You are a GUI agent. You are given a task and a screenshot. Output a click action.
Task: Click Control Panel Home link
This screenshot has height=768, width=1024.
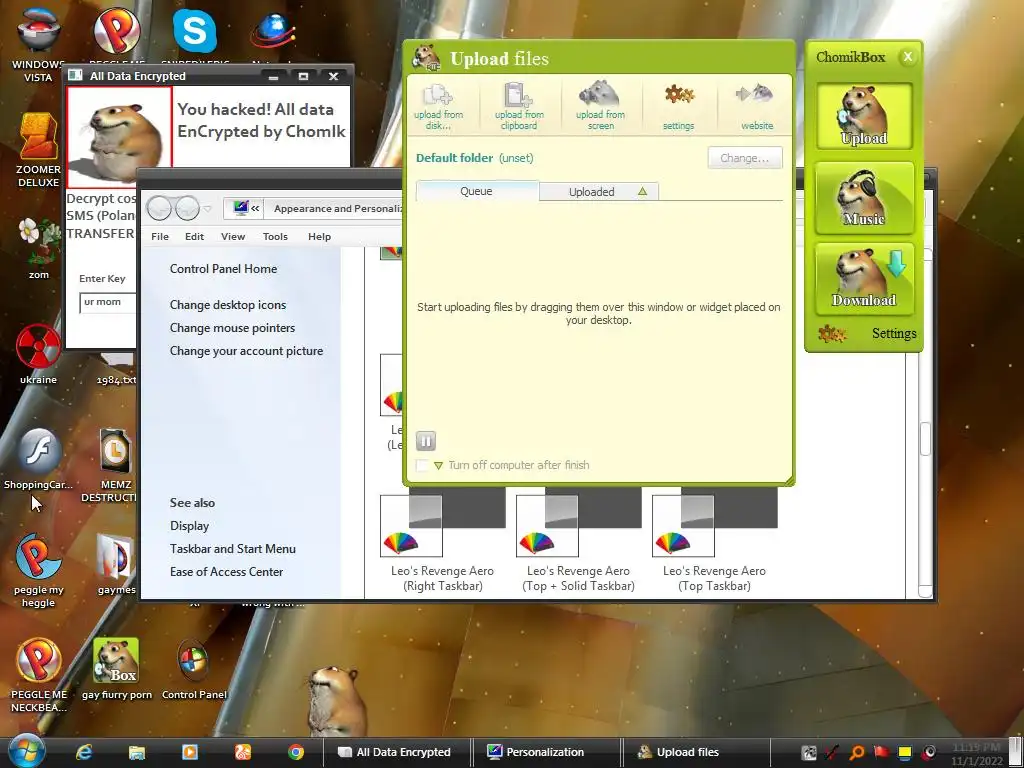(x=223, y=269)
